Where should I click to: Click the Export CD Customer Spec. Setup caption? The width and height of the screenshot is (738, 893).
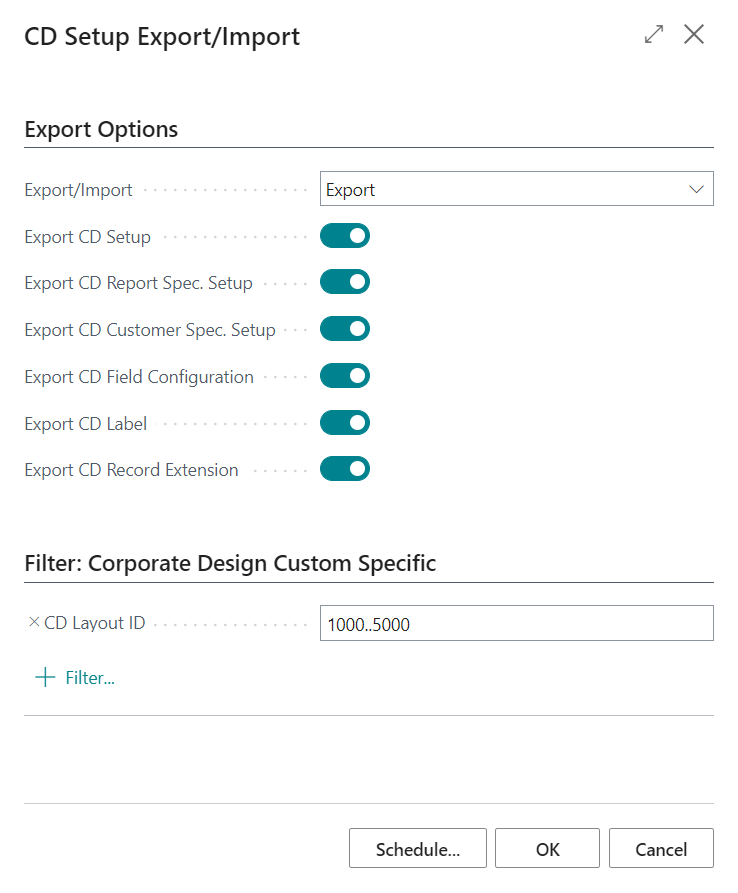point(150,330)
